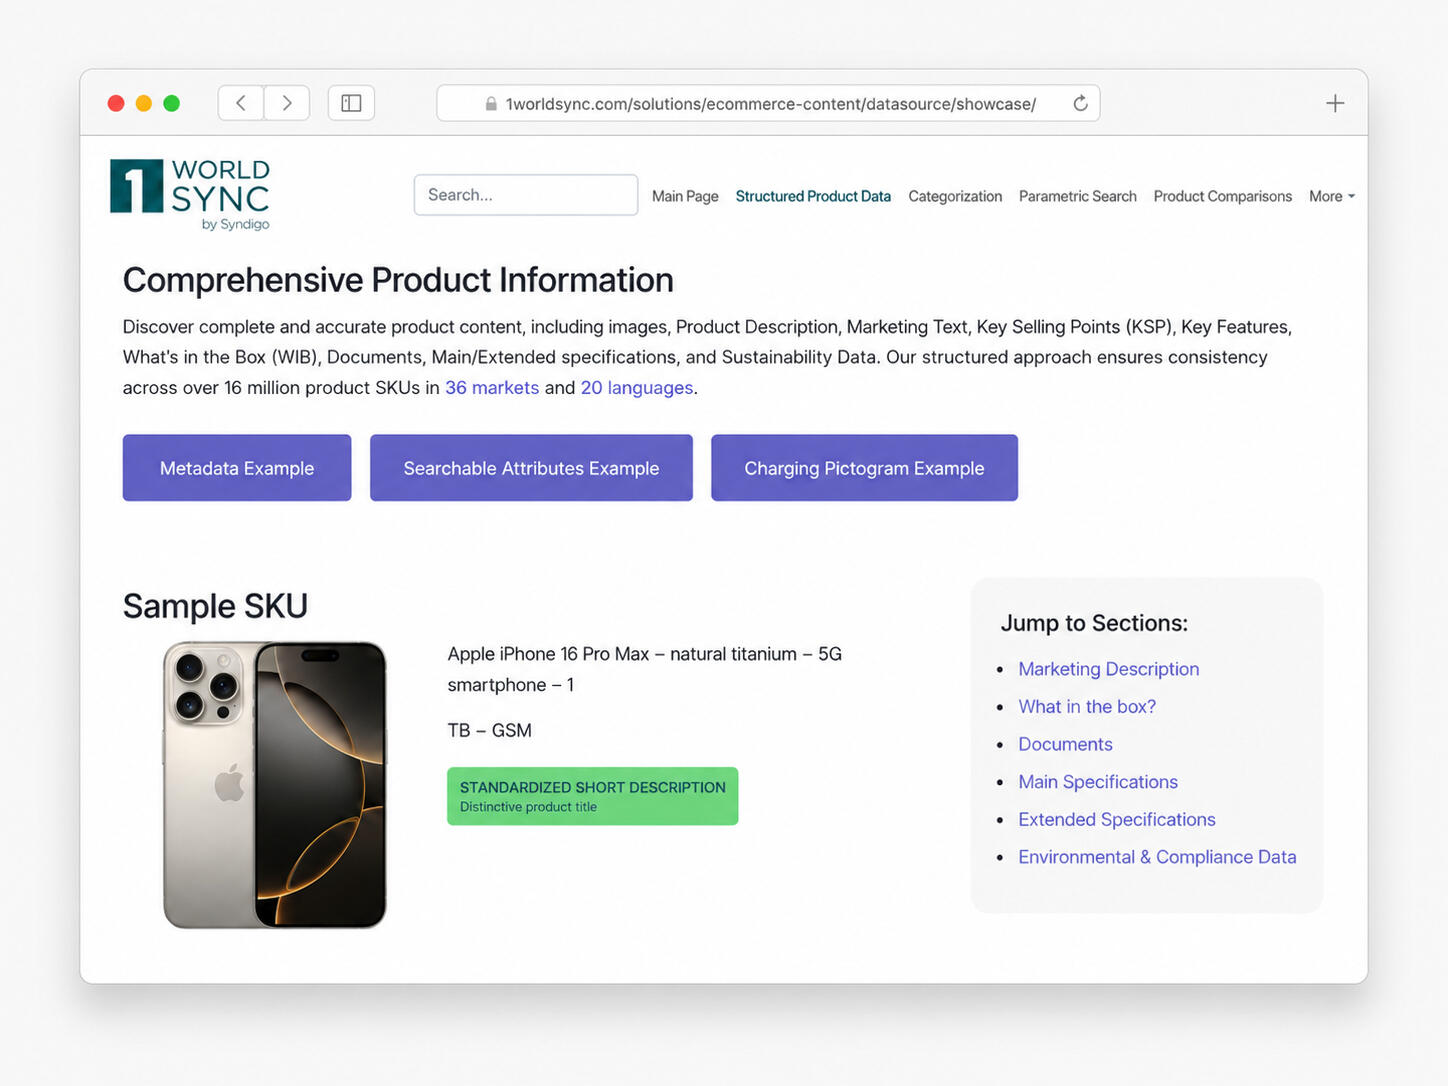Go to Parametric Search nav item

click(1078, 196)
